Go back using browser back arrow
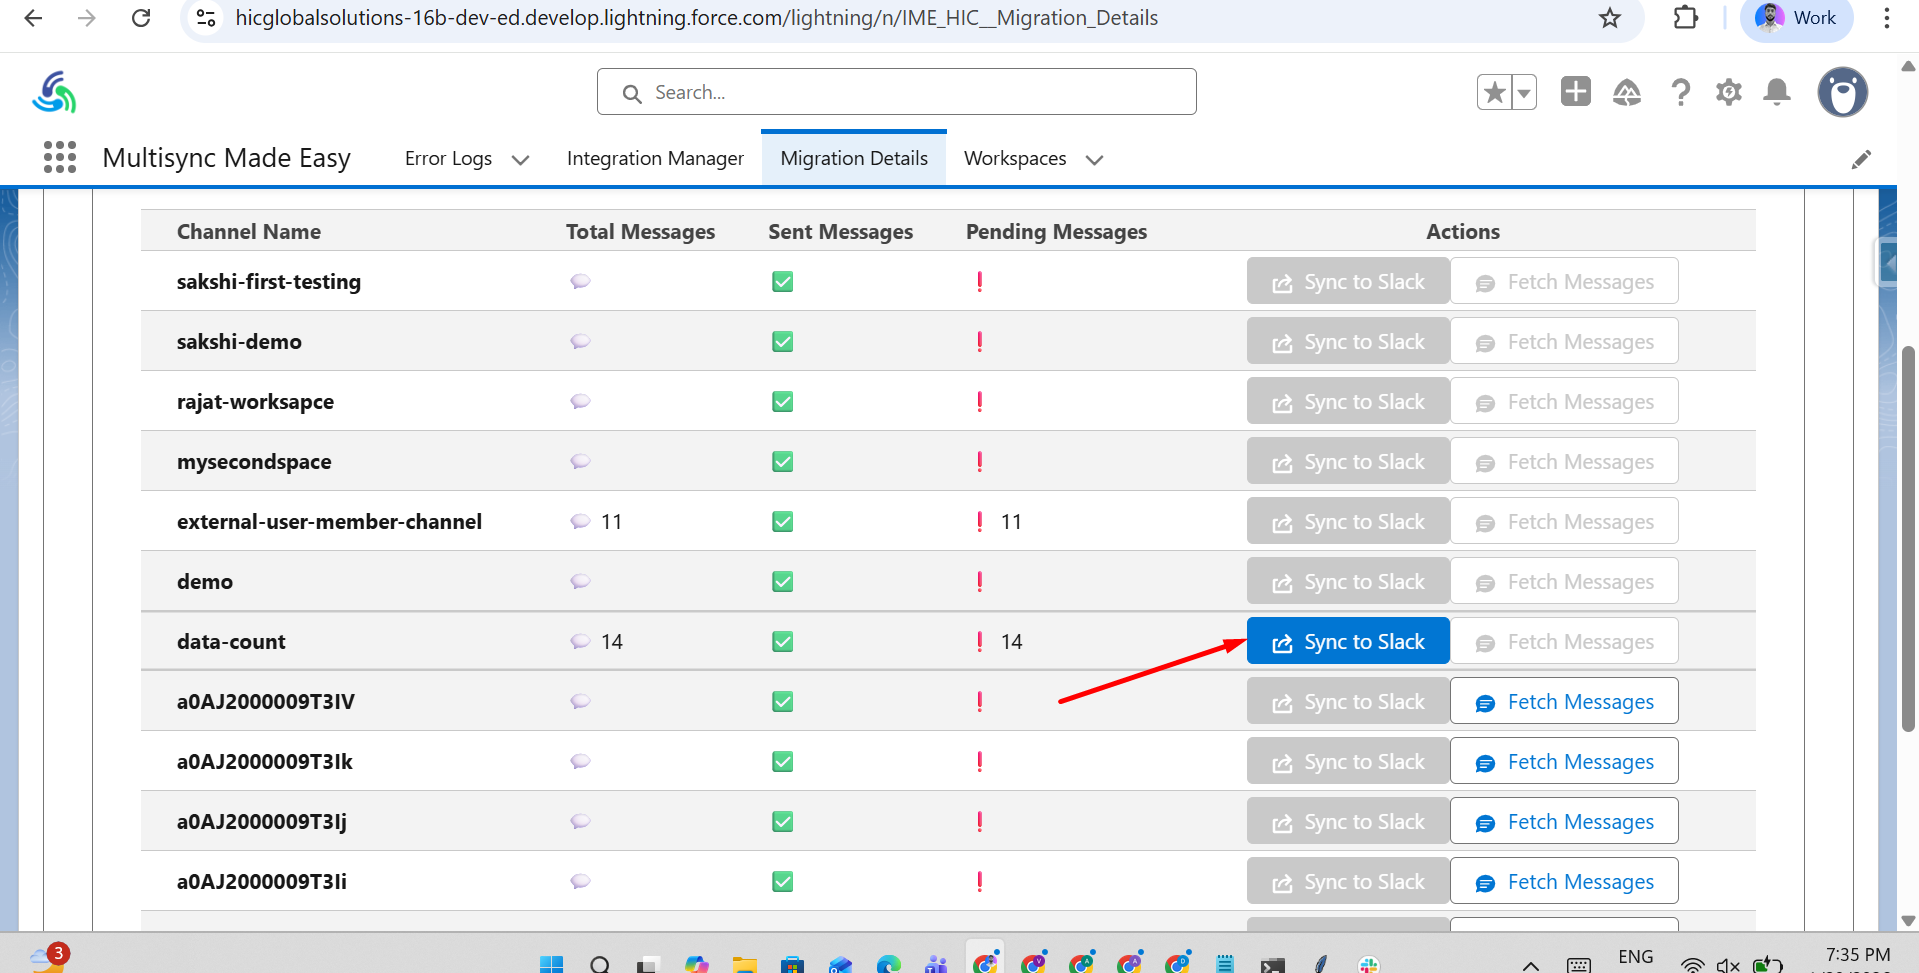This screenshot has width=1919, height=973. [x=33, y=18]
